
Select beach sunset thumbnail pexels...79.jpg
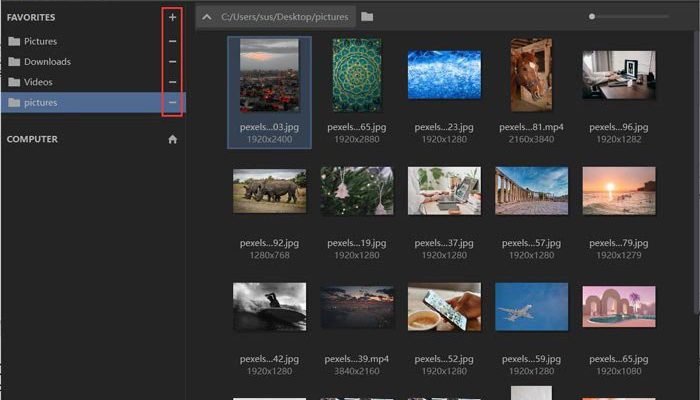[619, 191]
